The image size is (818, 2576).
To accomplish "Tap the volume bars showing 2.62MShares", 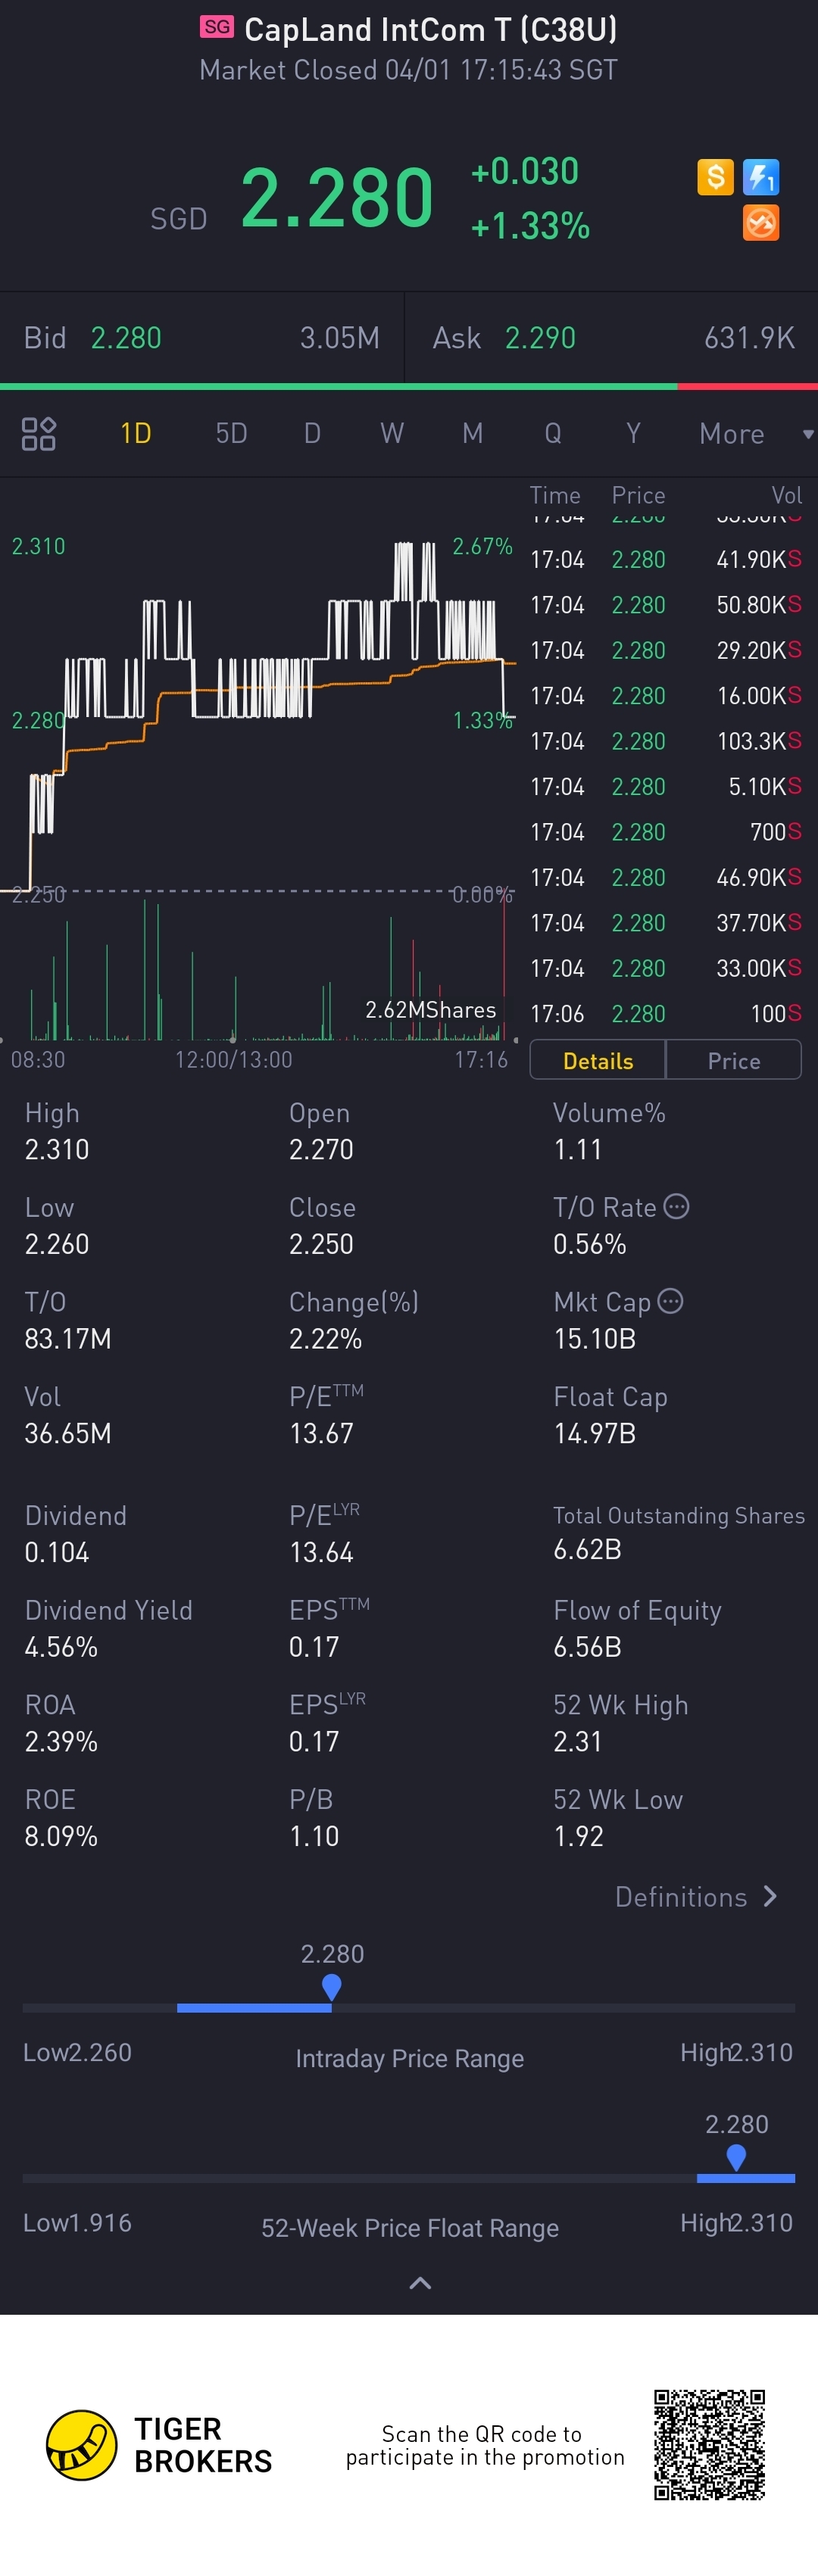I will click(258, 970).
